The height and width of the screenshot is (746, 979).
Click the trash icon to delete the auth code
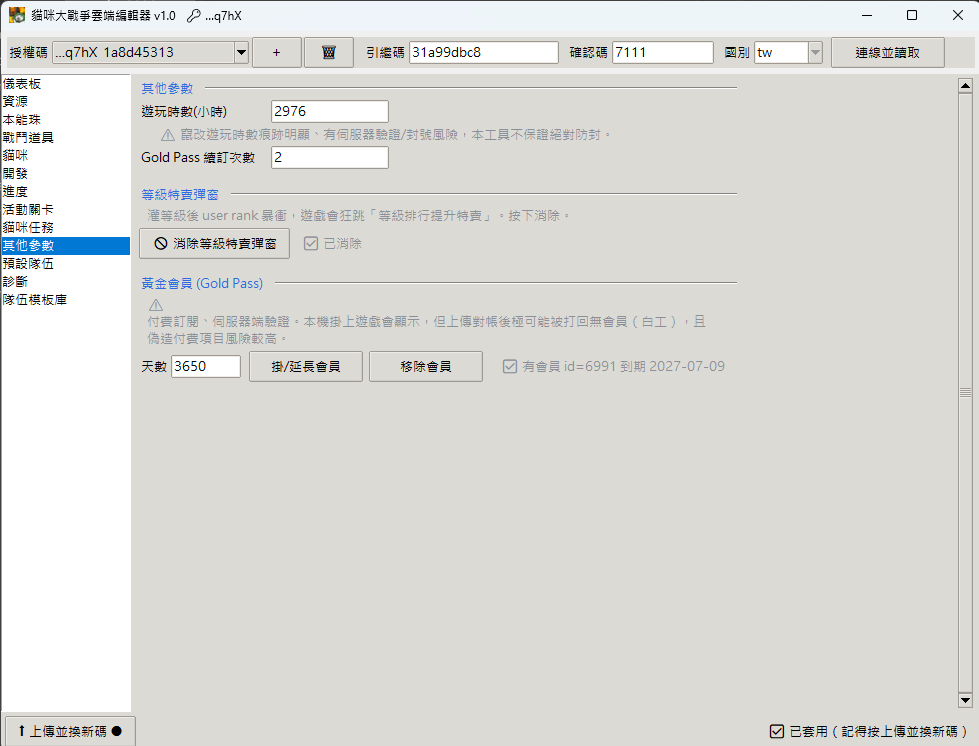tap(328, 52)
